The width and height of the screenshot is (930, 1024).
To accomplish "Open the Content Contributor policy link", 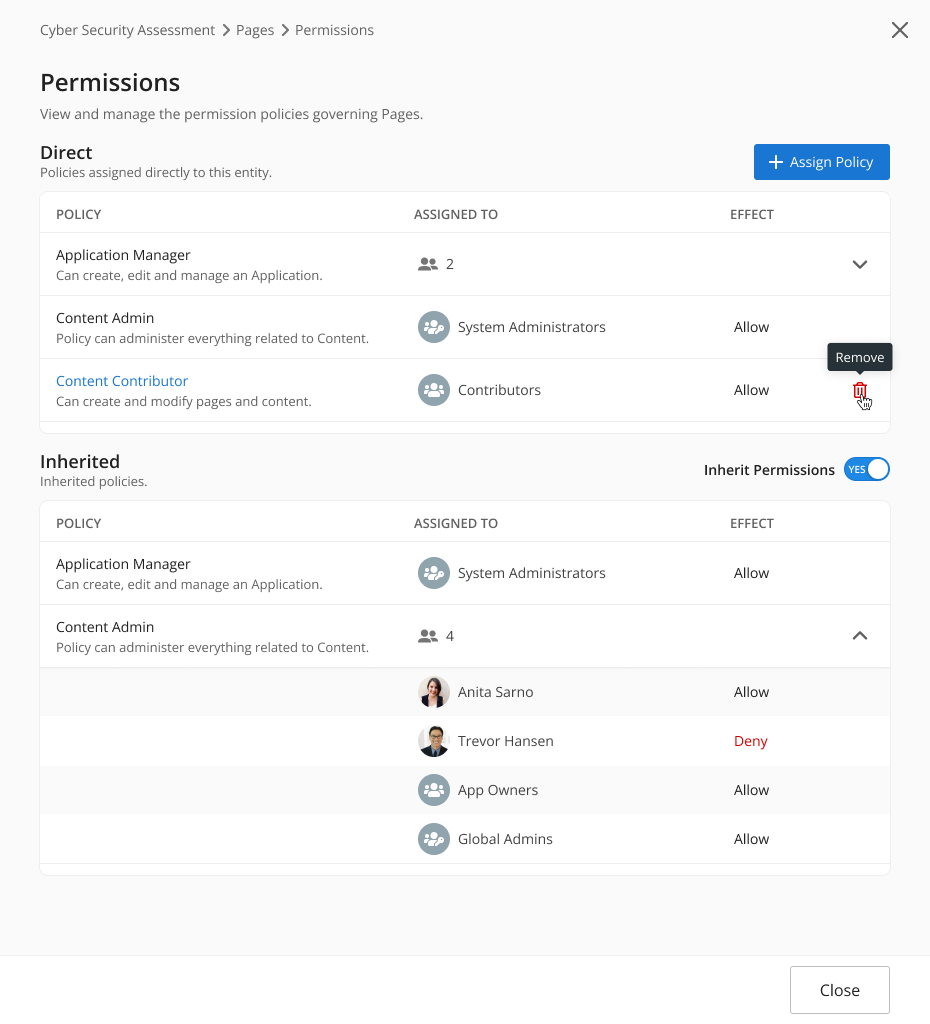I will coord(122,381).
